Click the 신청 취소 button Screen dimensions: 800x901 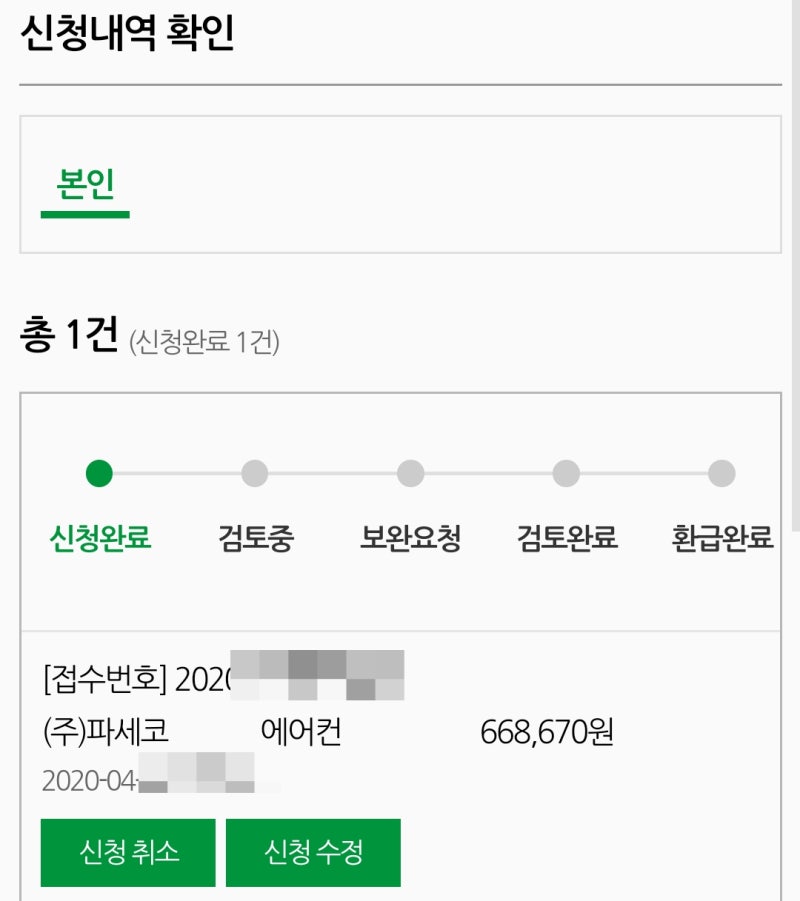click(128, 853)
